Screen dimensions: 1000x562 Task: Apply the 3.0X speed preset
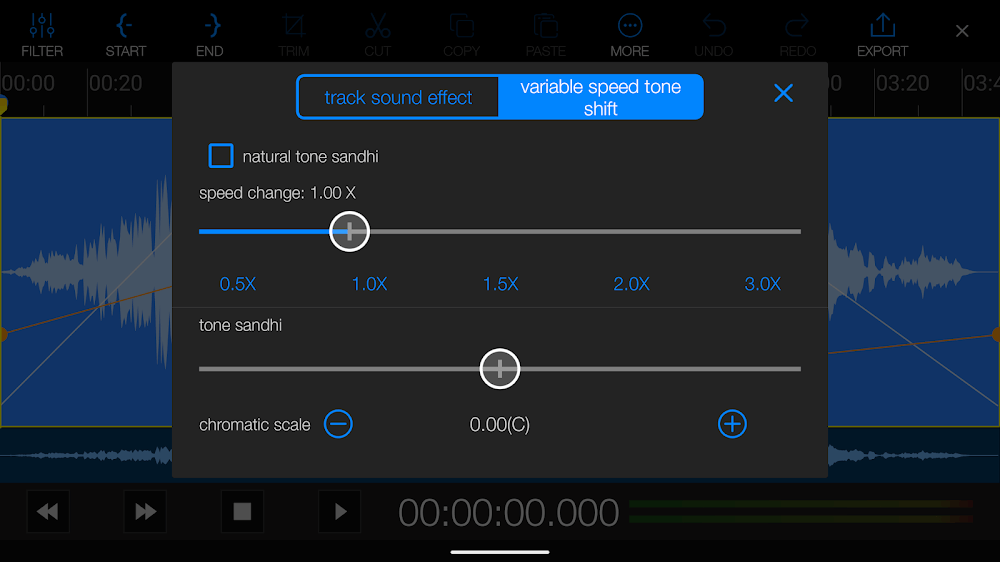click(763, 284)
